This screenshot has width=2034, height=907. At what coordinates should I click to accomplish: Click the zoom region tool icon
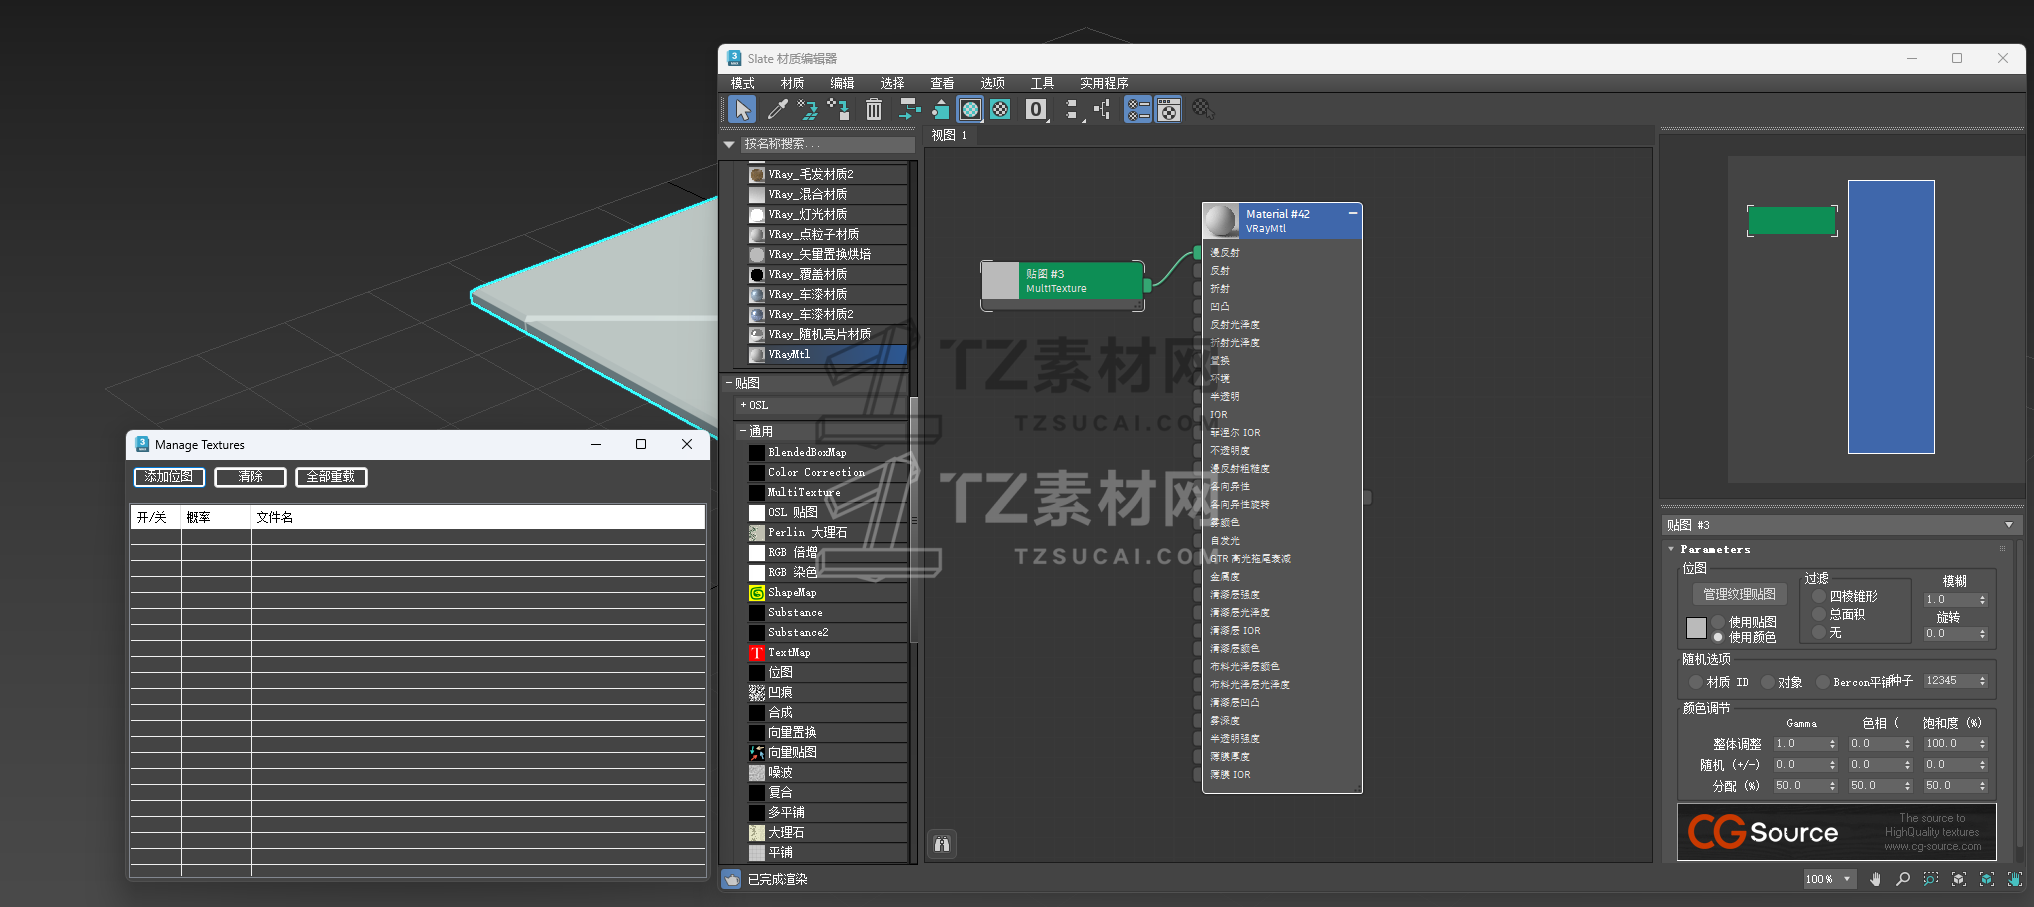(x=1931, y=879)
